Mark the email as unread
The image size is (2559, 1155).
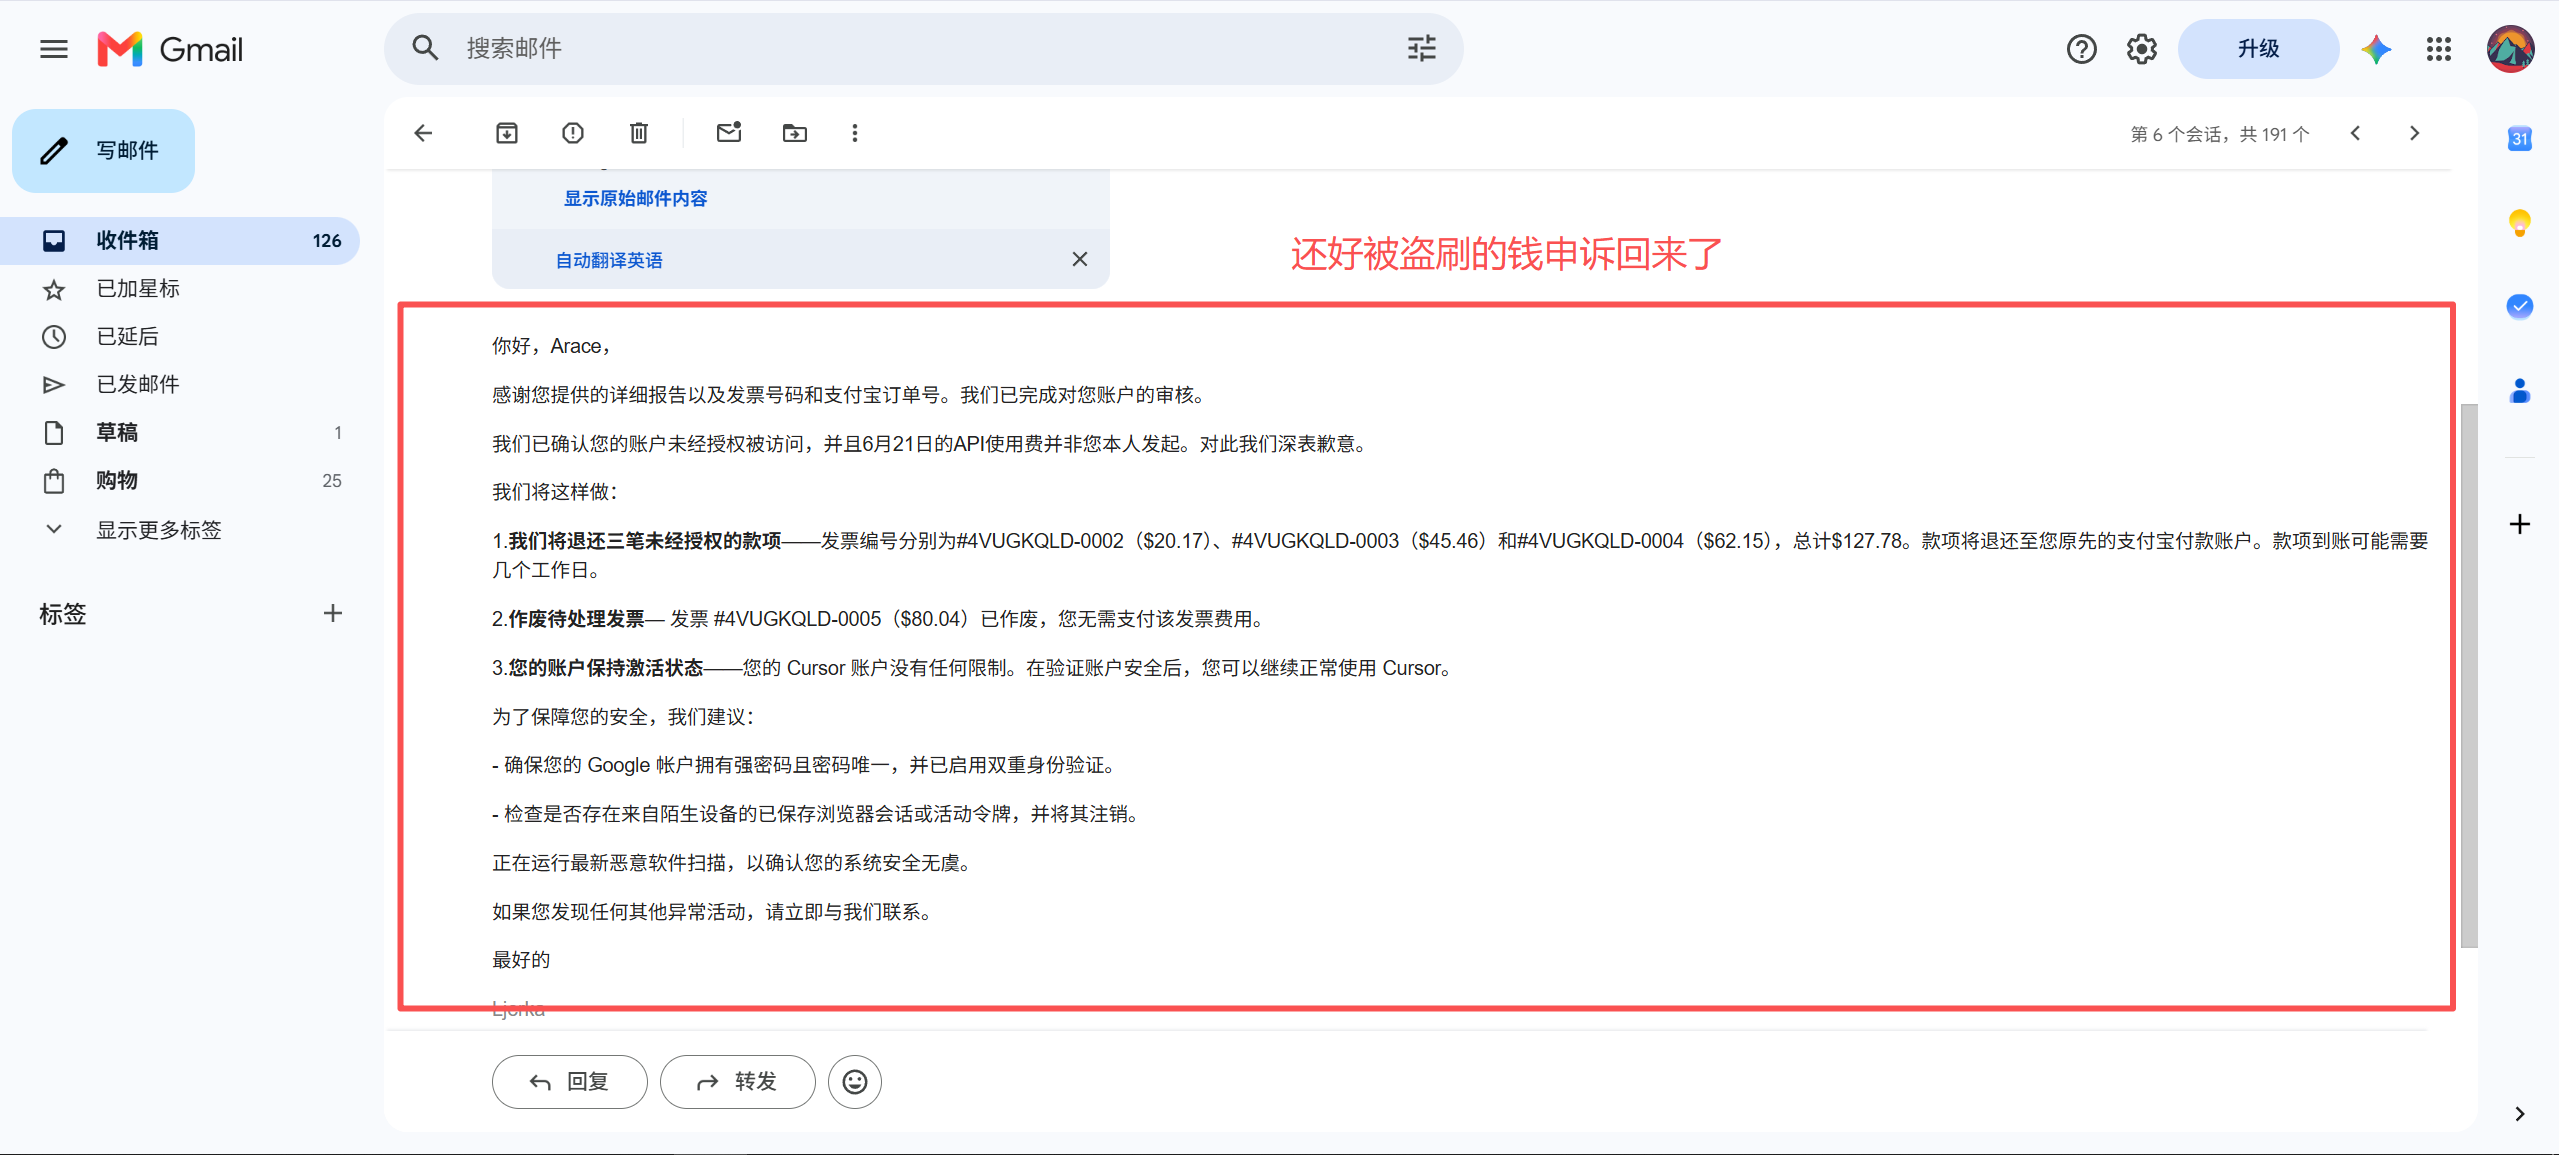coord(729,133)
